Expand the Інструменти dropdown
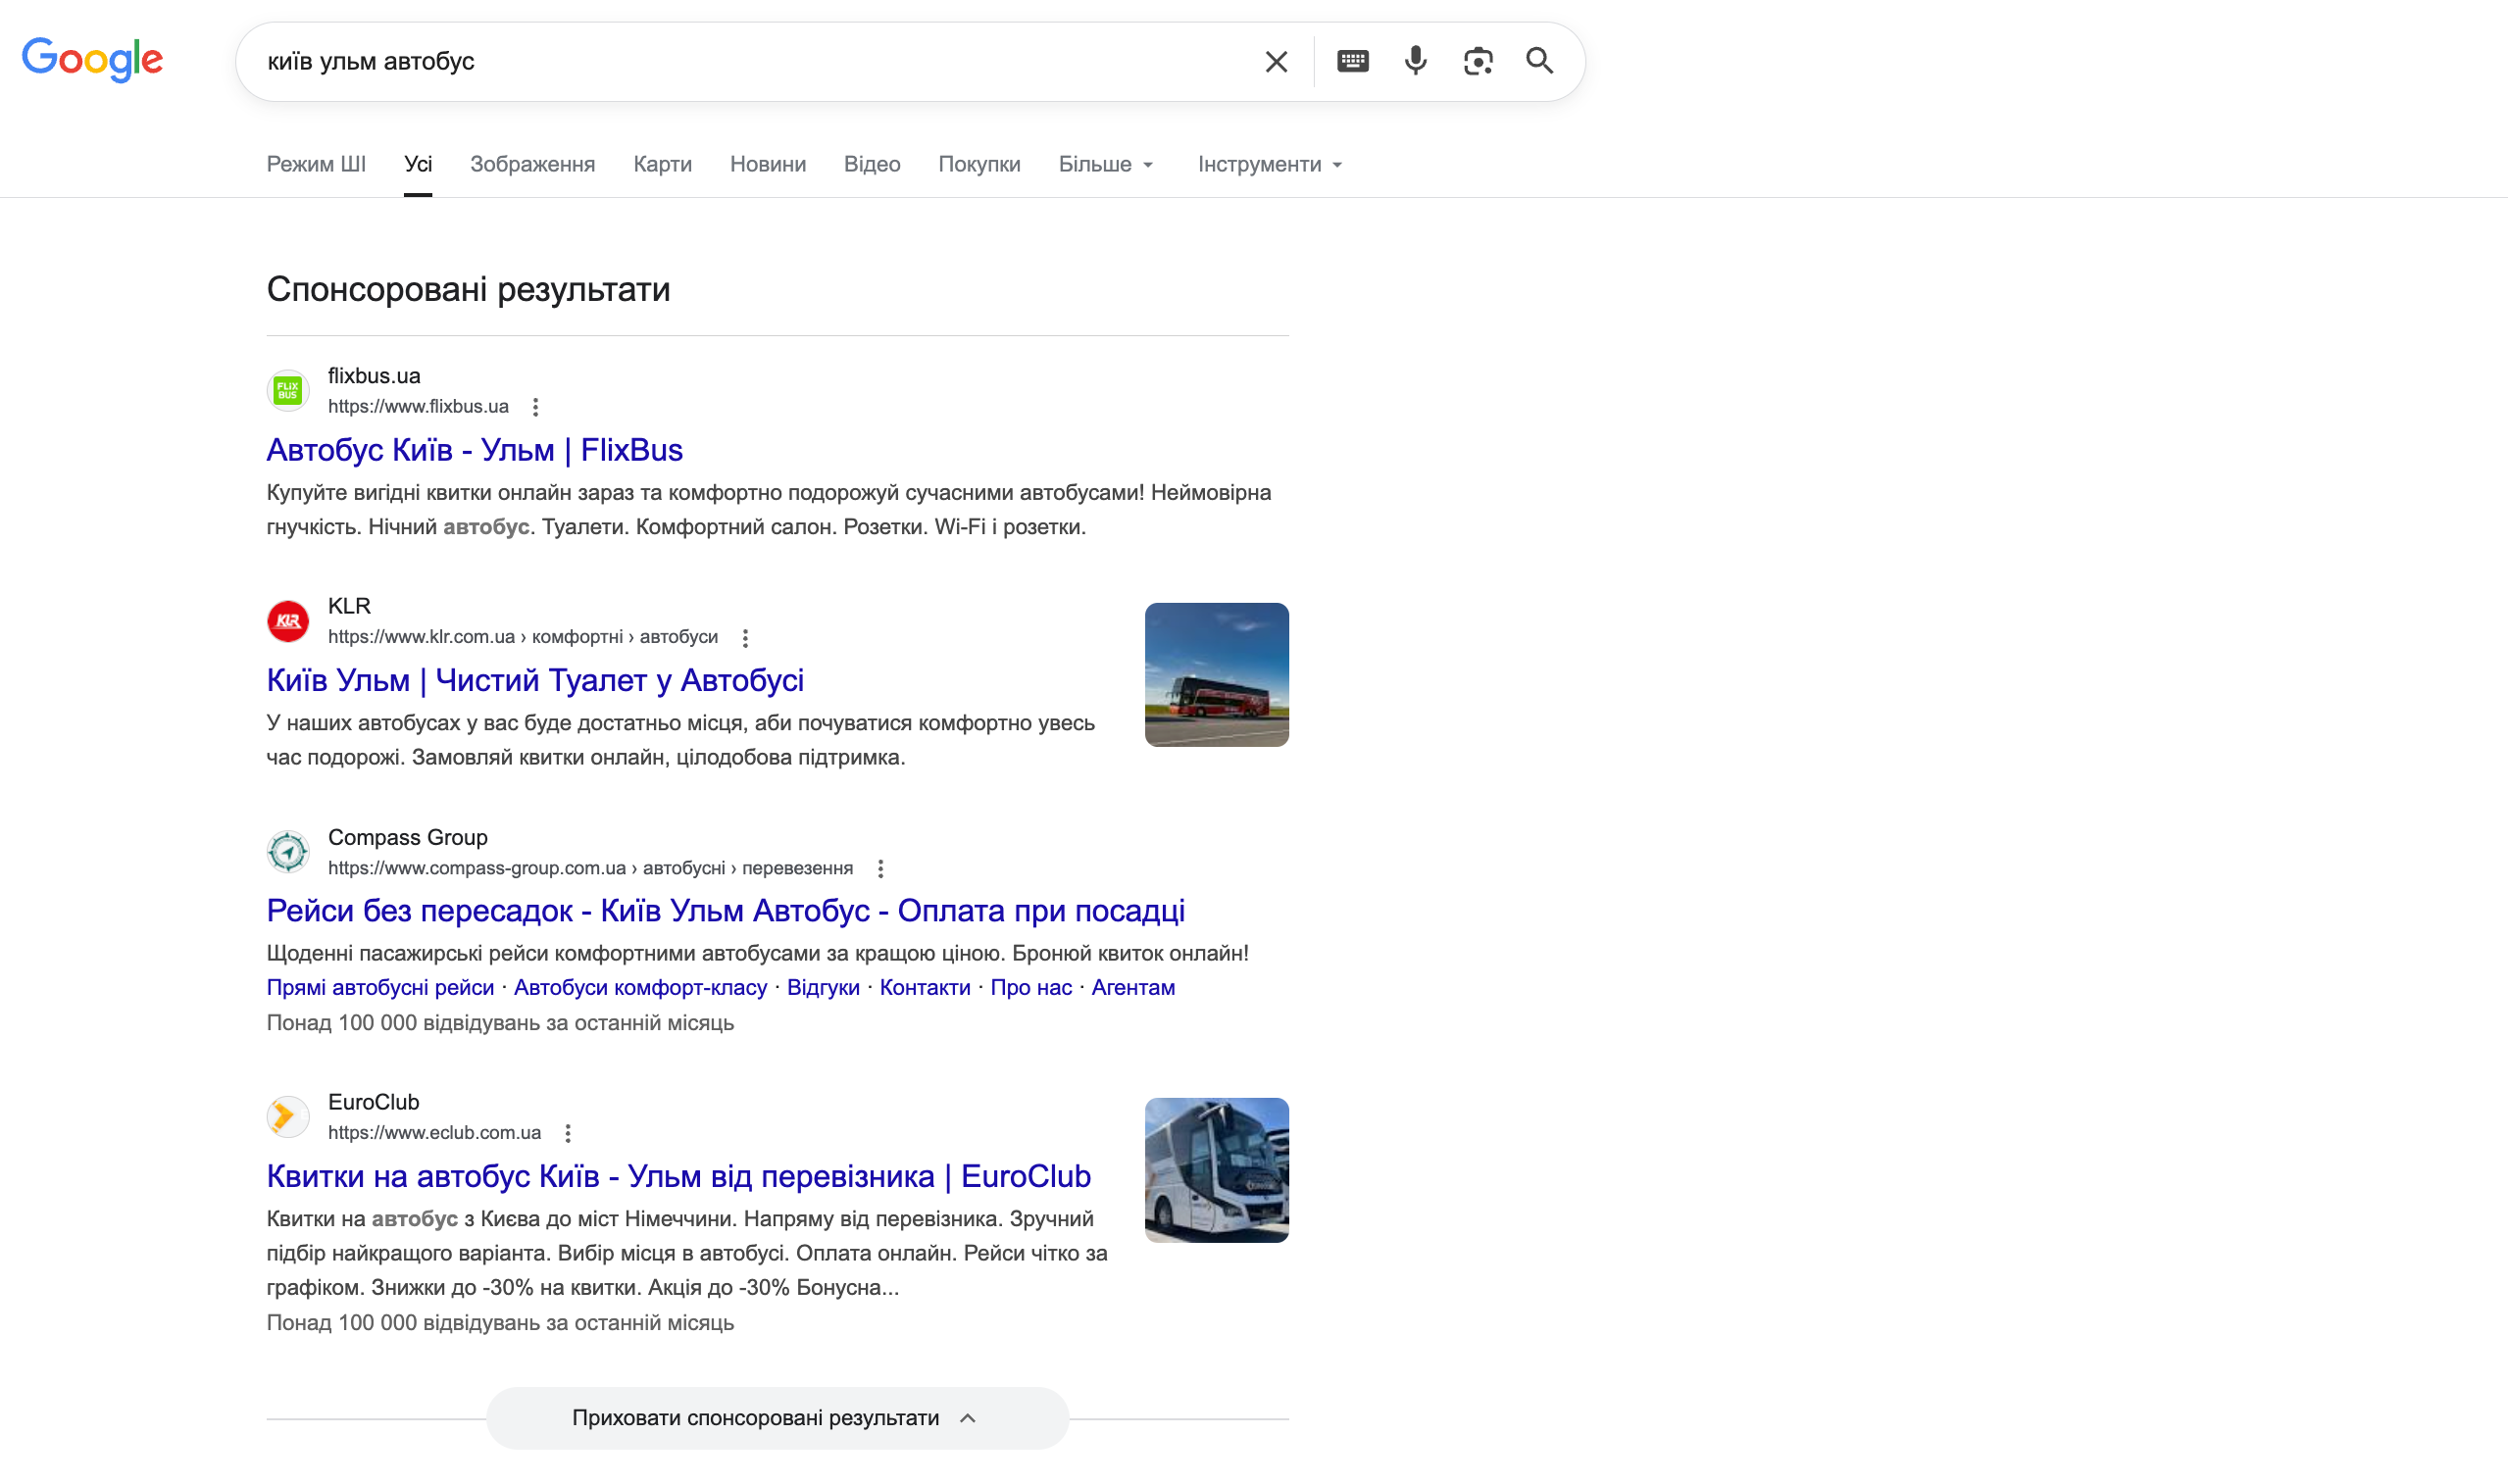The image size is (2508, 1484). pyautogui.click(x=1270, y=164)
